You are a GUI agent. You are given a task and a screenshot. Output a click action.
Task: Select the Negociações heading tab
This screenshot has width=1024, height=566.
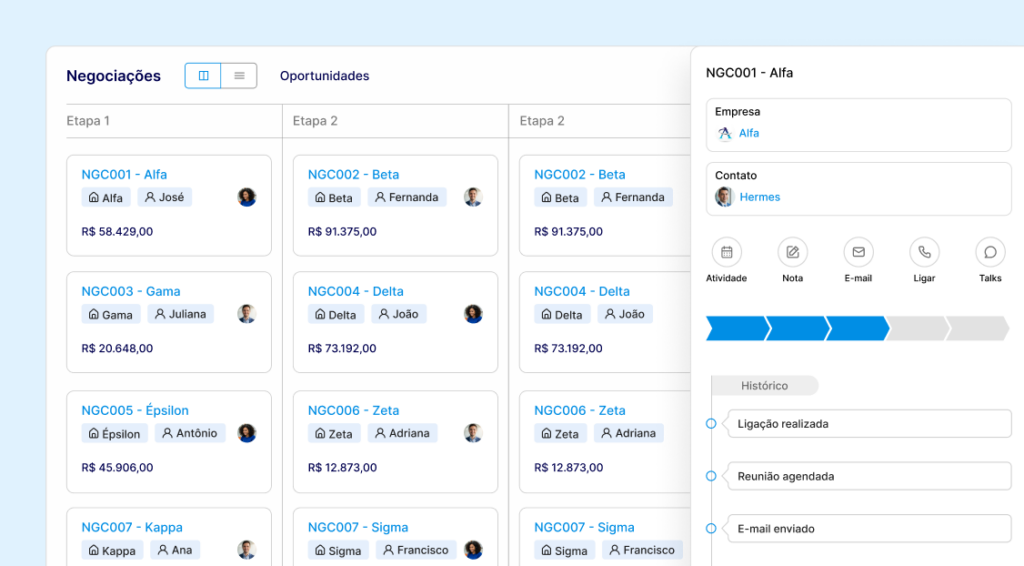click(x=113, y=76)
